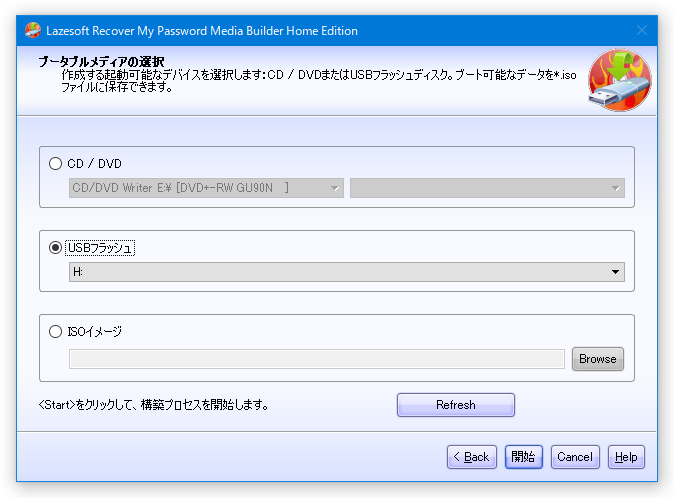Click the Lazesoft app icon in title bar
674x498 pixels.
tap(33, 31)
